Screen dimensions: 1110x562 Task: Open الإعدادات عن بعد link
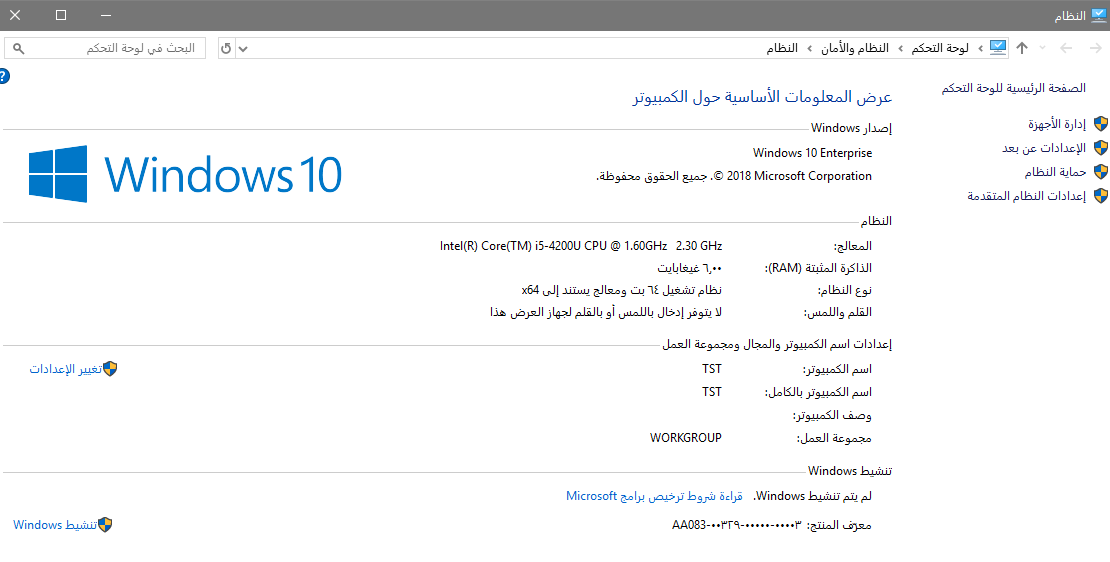[1043, 148]
